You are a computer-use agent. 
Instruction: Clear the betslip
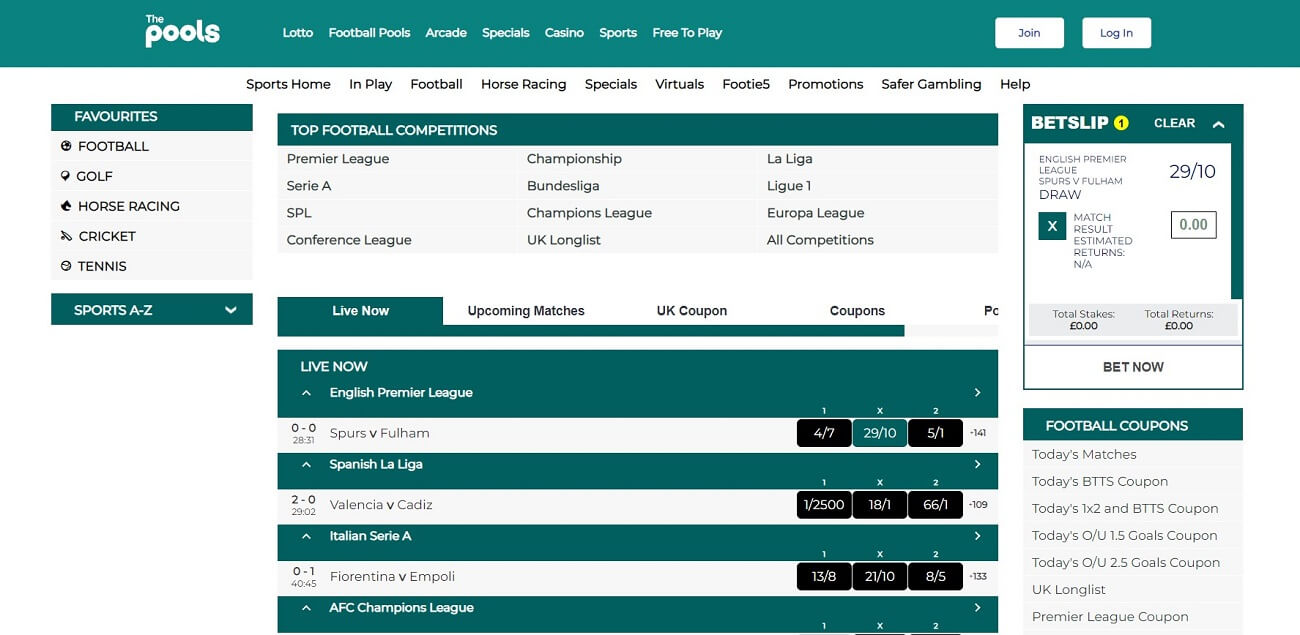pyautogui.click(x=1174, y=124)
